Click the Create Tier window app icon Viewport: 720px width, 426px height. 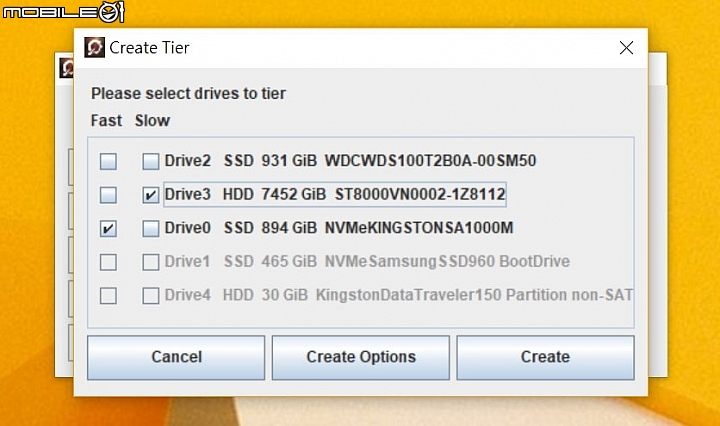tap(94, 47)
